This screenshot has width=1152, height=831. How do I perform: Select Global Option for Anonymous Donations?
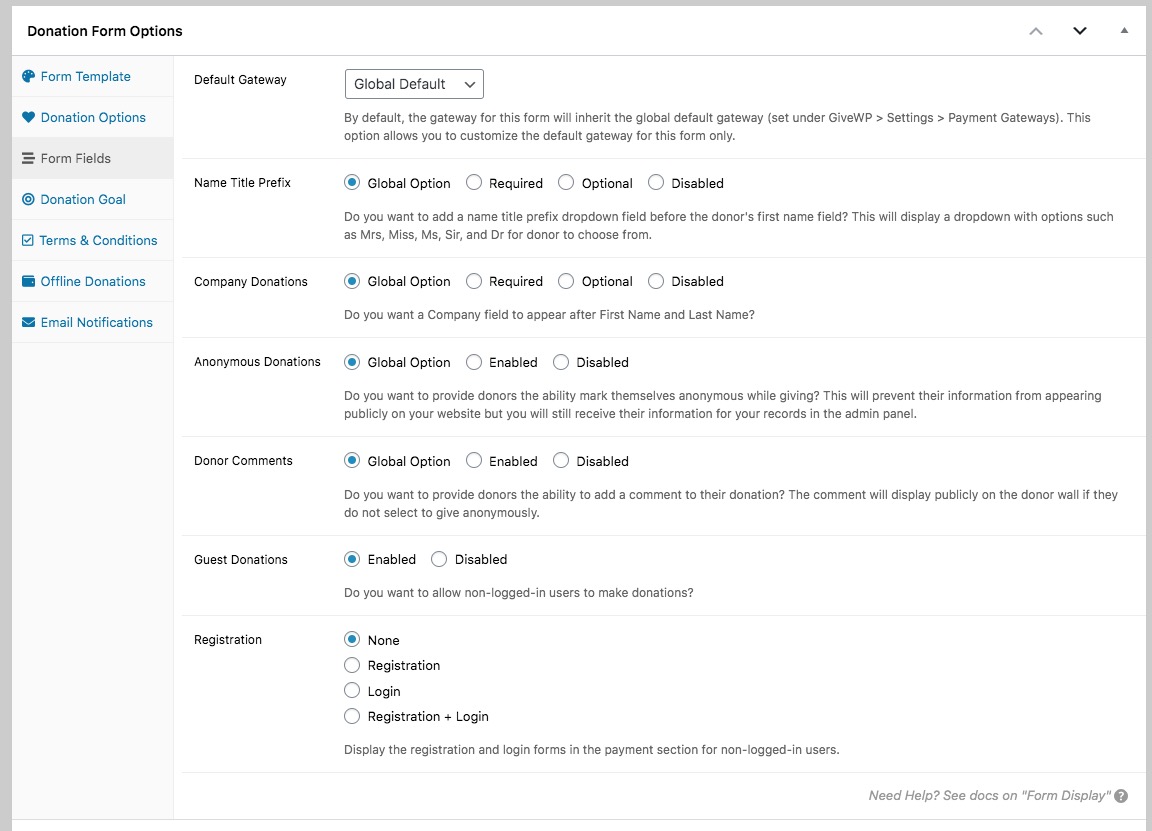point(352,361)
